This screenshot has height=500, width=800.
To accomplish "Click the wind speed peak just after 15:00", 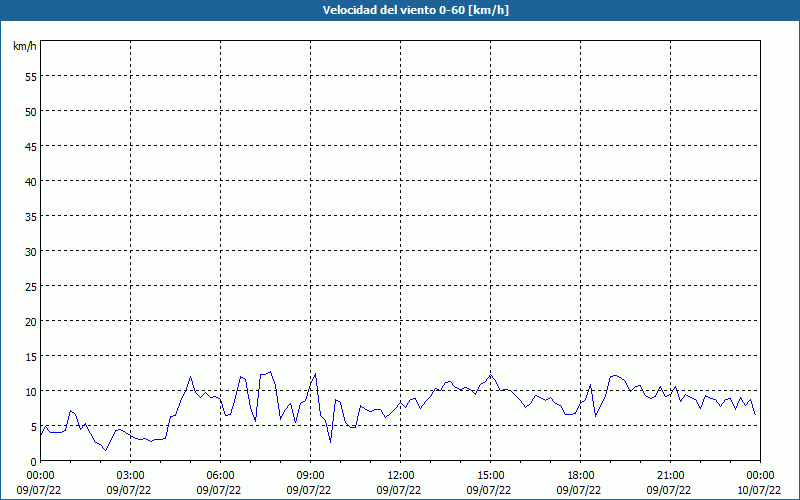I will click(x=491, y=374).
